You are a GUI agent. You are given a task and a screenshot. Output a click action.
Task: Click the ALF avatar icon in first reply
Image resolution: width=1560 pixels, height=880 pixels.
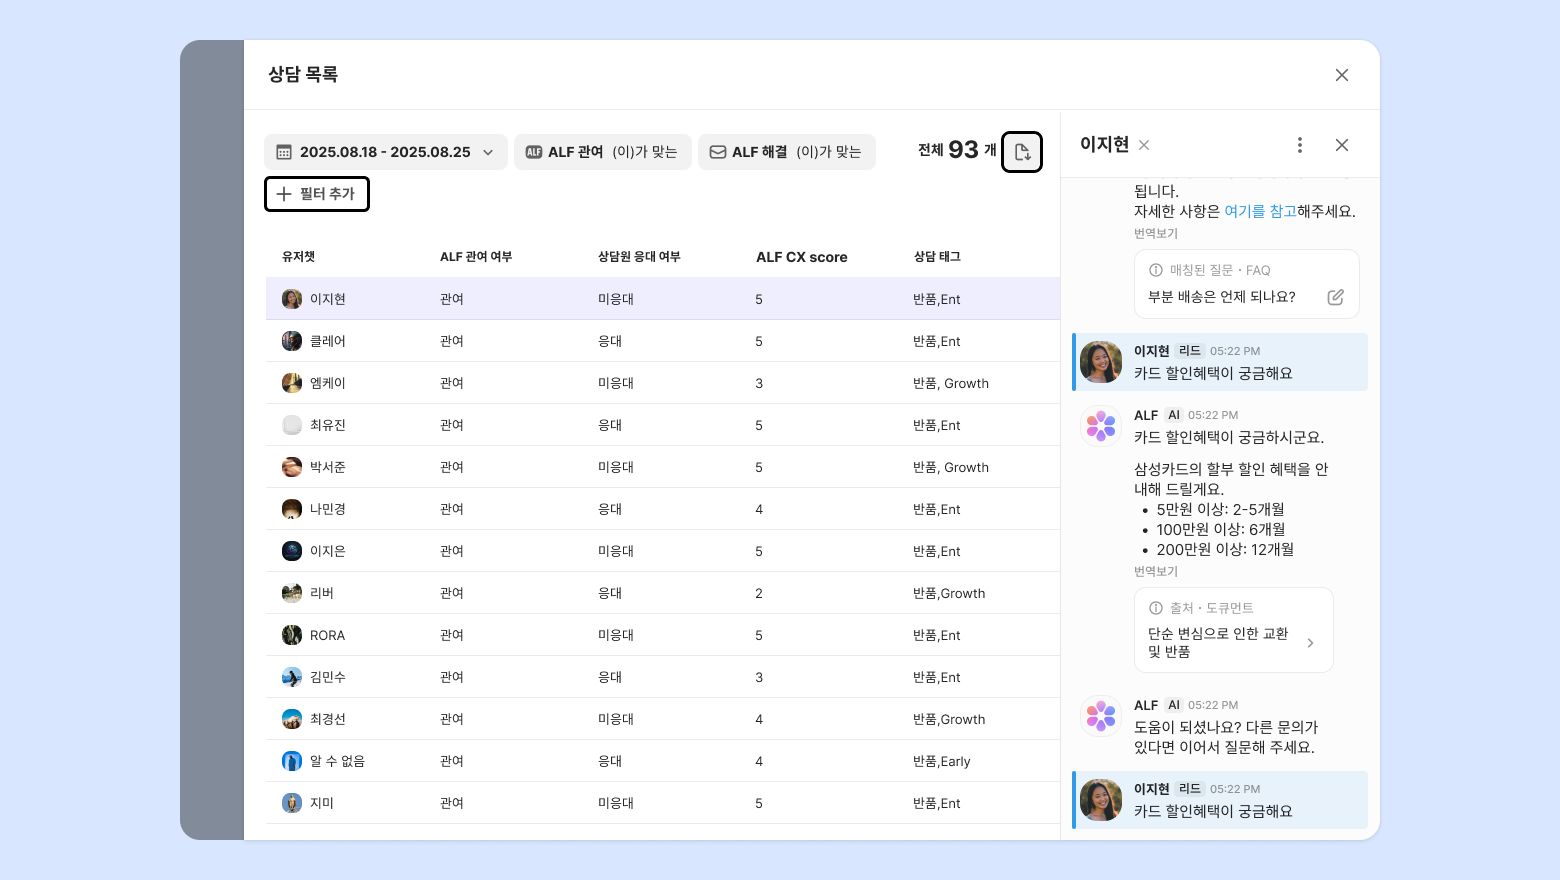pyautogui.click(x=1101, y=426)
